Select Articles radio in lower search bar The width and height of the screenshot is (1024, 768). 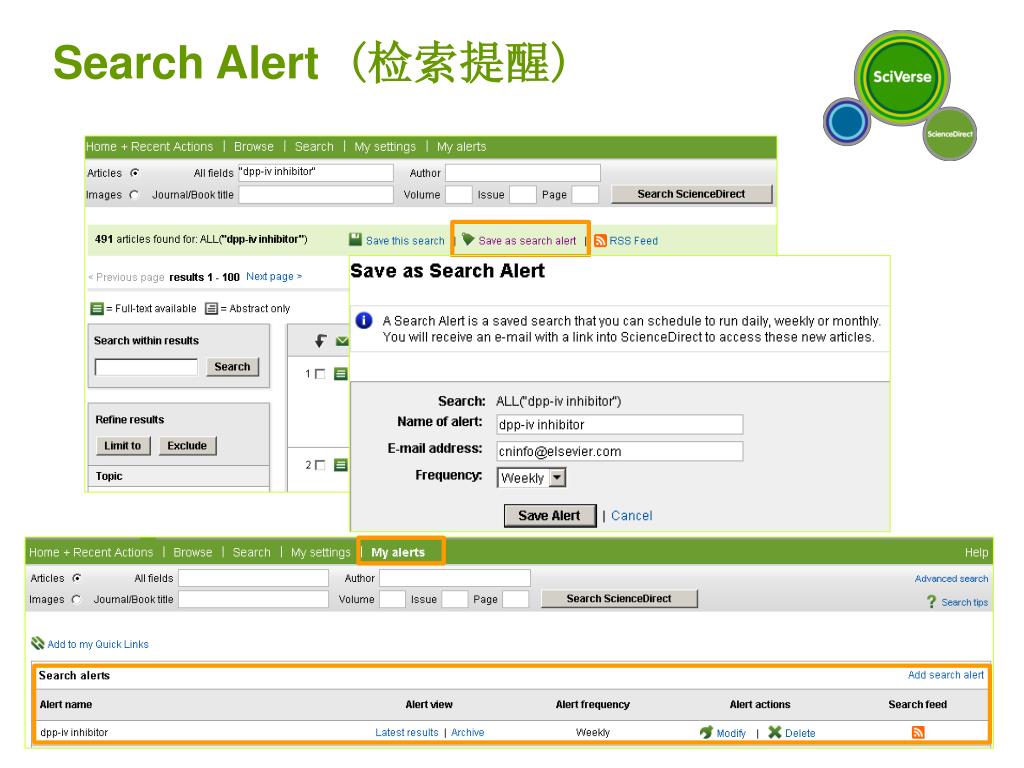coord(77,578)
